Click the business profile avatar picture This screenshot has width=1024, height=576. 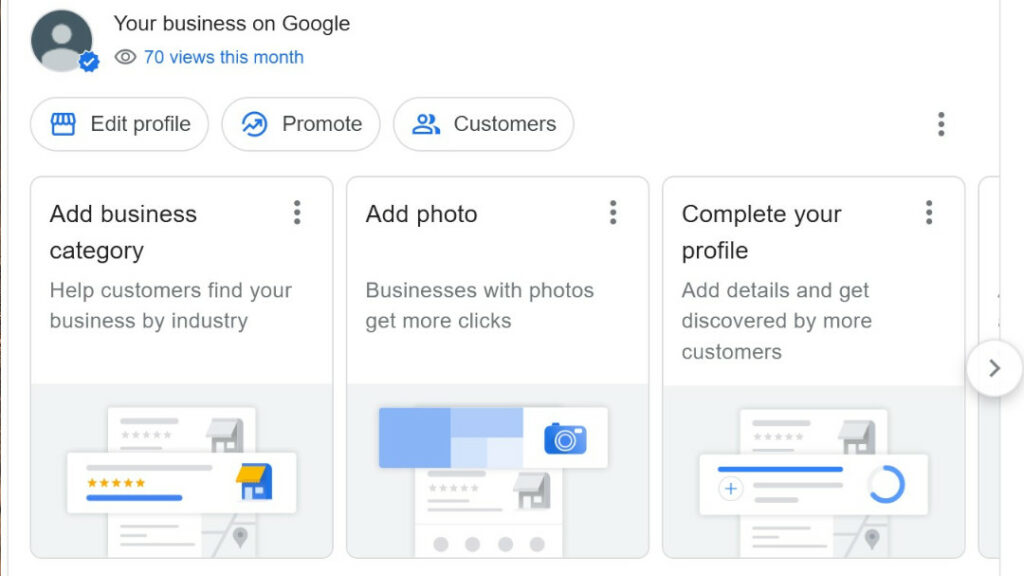coord(61,40)
